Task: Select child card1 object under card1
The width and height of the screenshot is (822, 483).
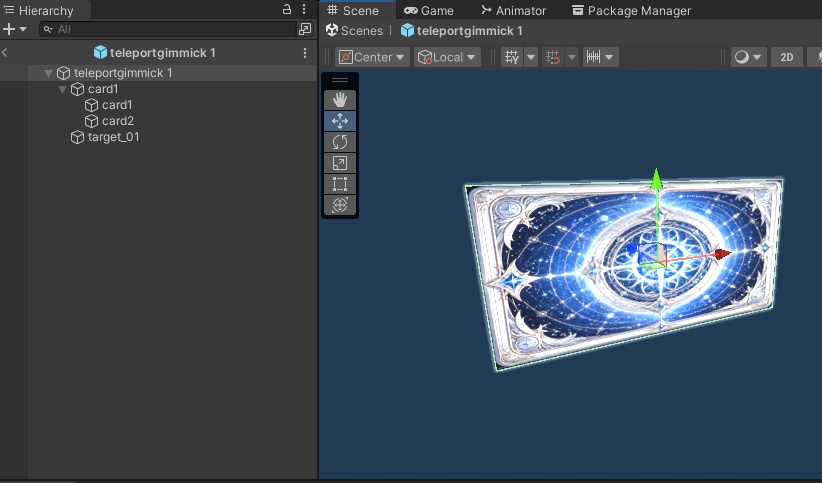Action: click(x=117, y=105)
